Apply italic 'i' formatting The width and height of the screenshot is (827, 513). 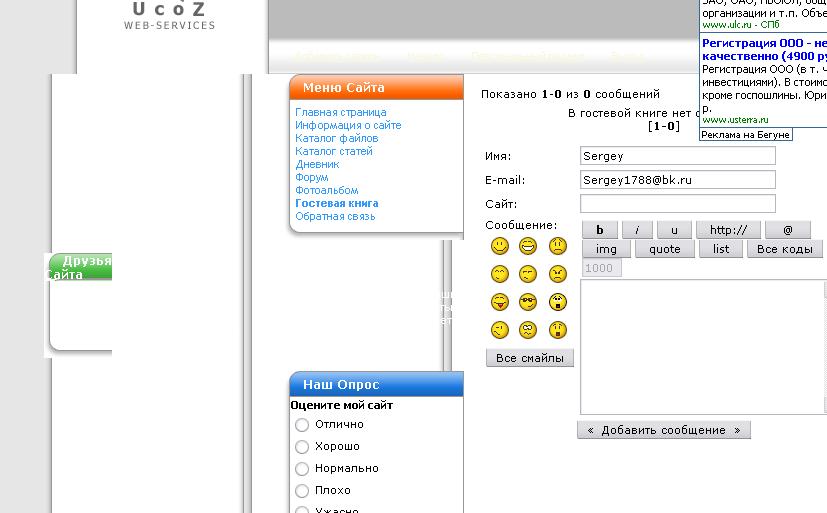point(637,230)
